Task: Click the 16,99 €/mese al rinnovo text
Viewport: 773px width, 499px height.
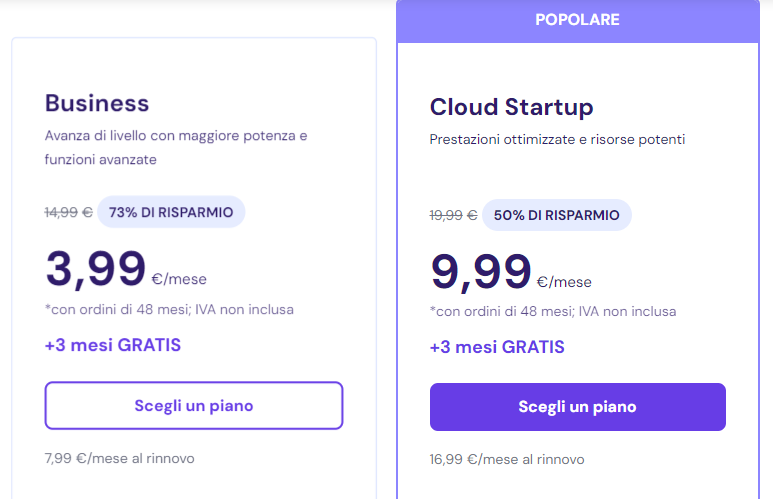Action: pyautogui.click(x=507, y=459)
